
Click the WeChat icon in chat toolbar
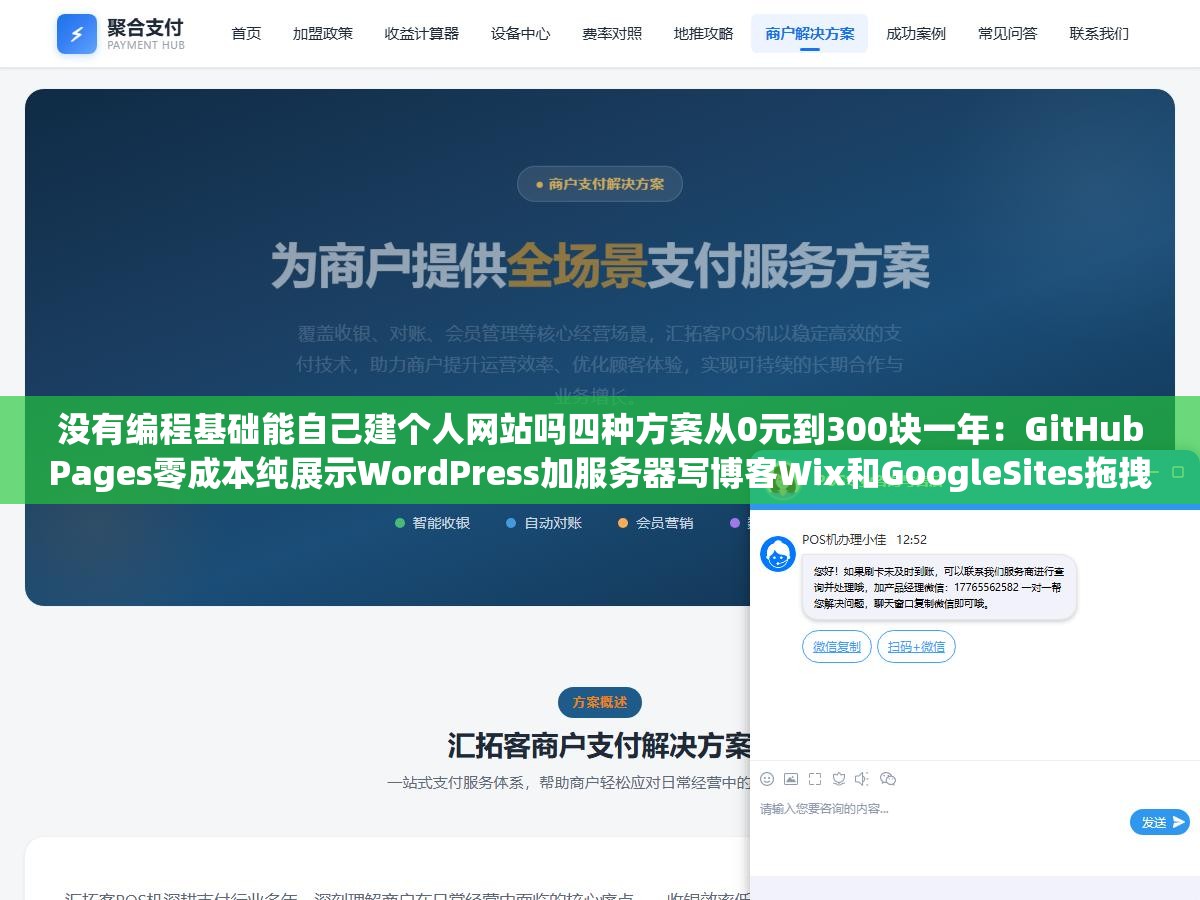pyautogui.click(x=887, y=779)
